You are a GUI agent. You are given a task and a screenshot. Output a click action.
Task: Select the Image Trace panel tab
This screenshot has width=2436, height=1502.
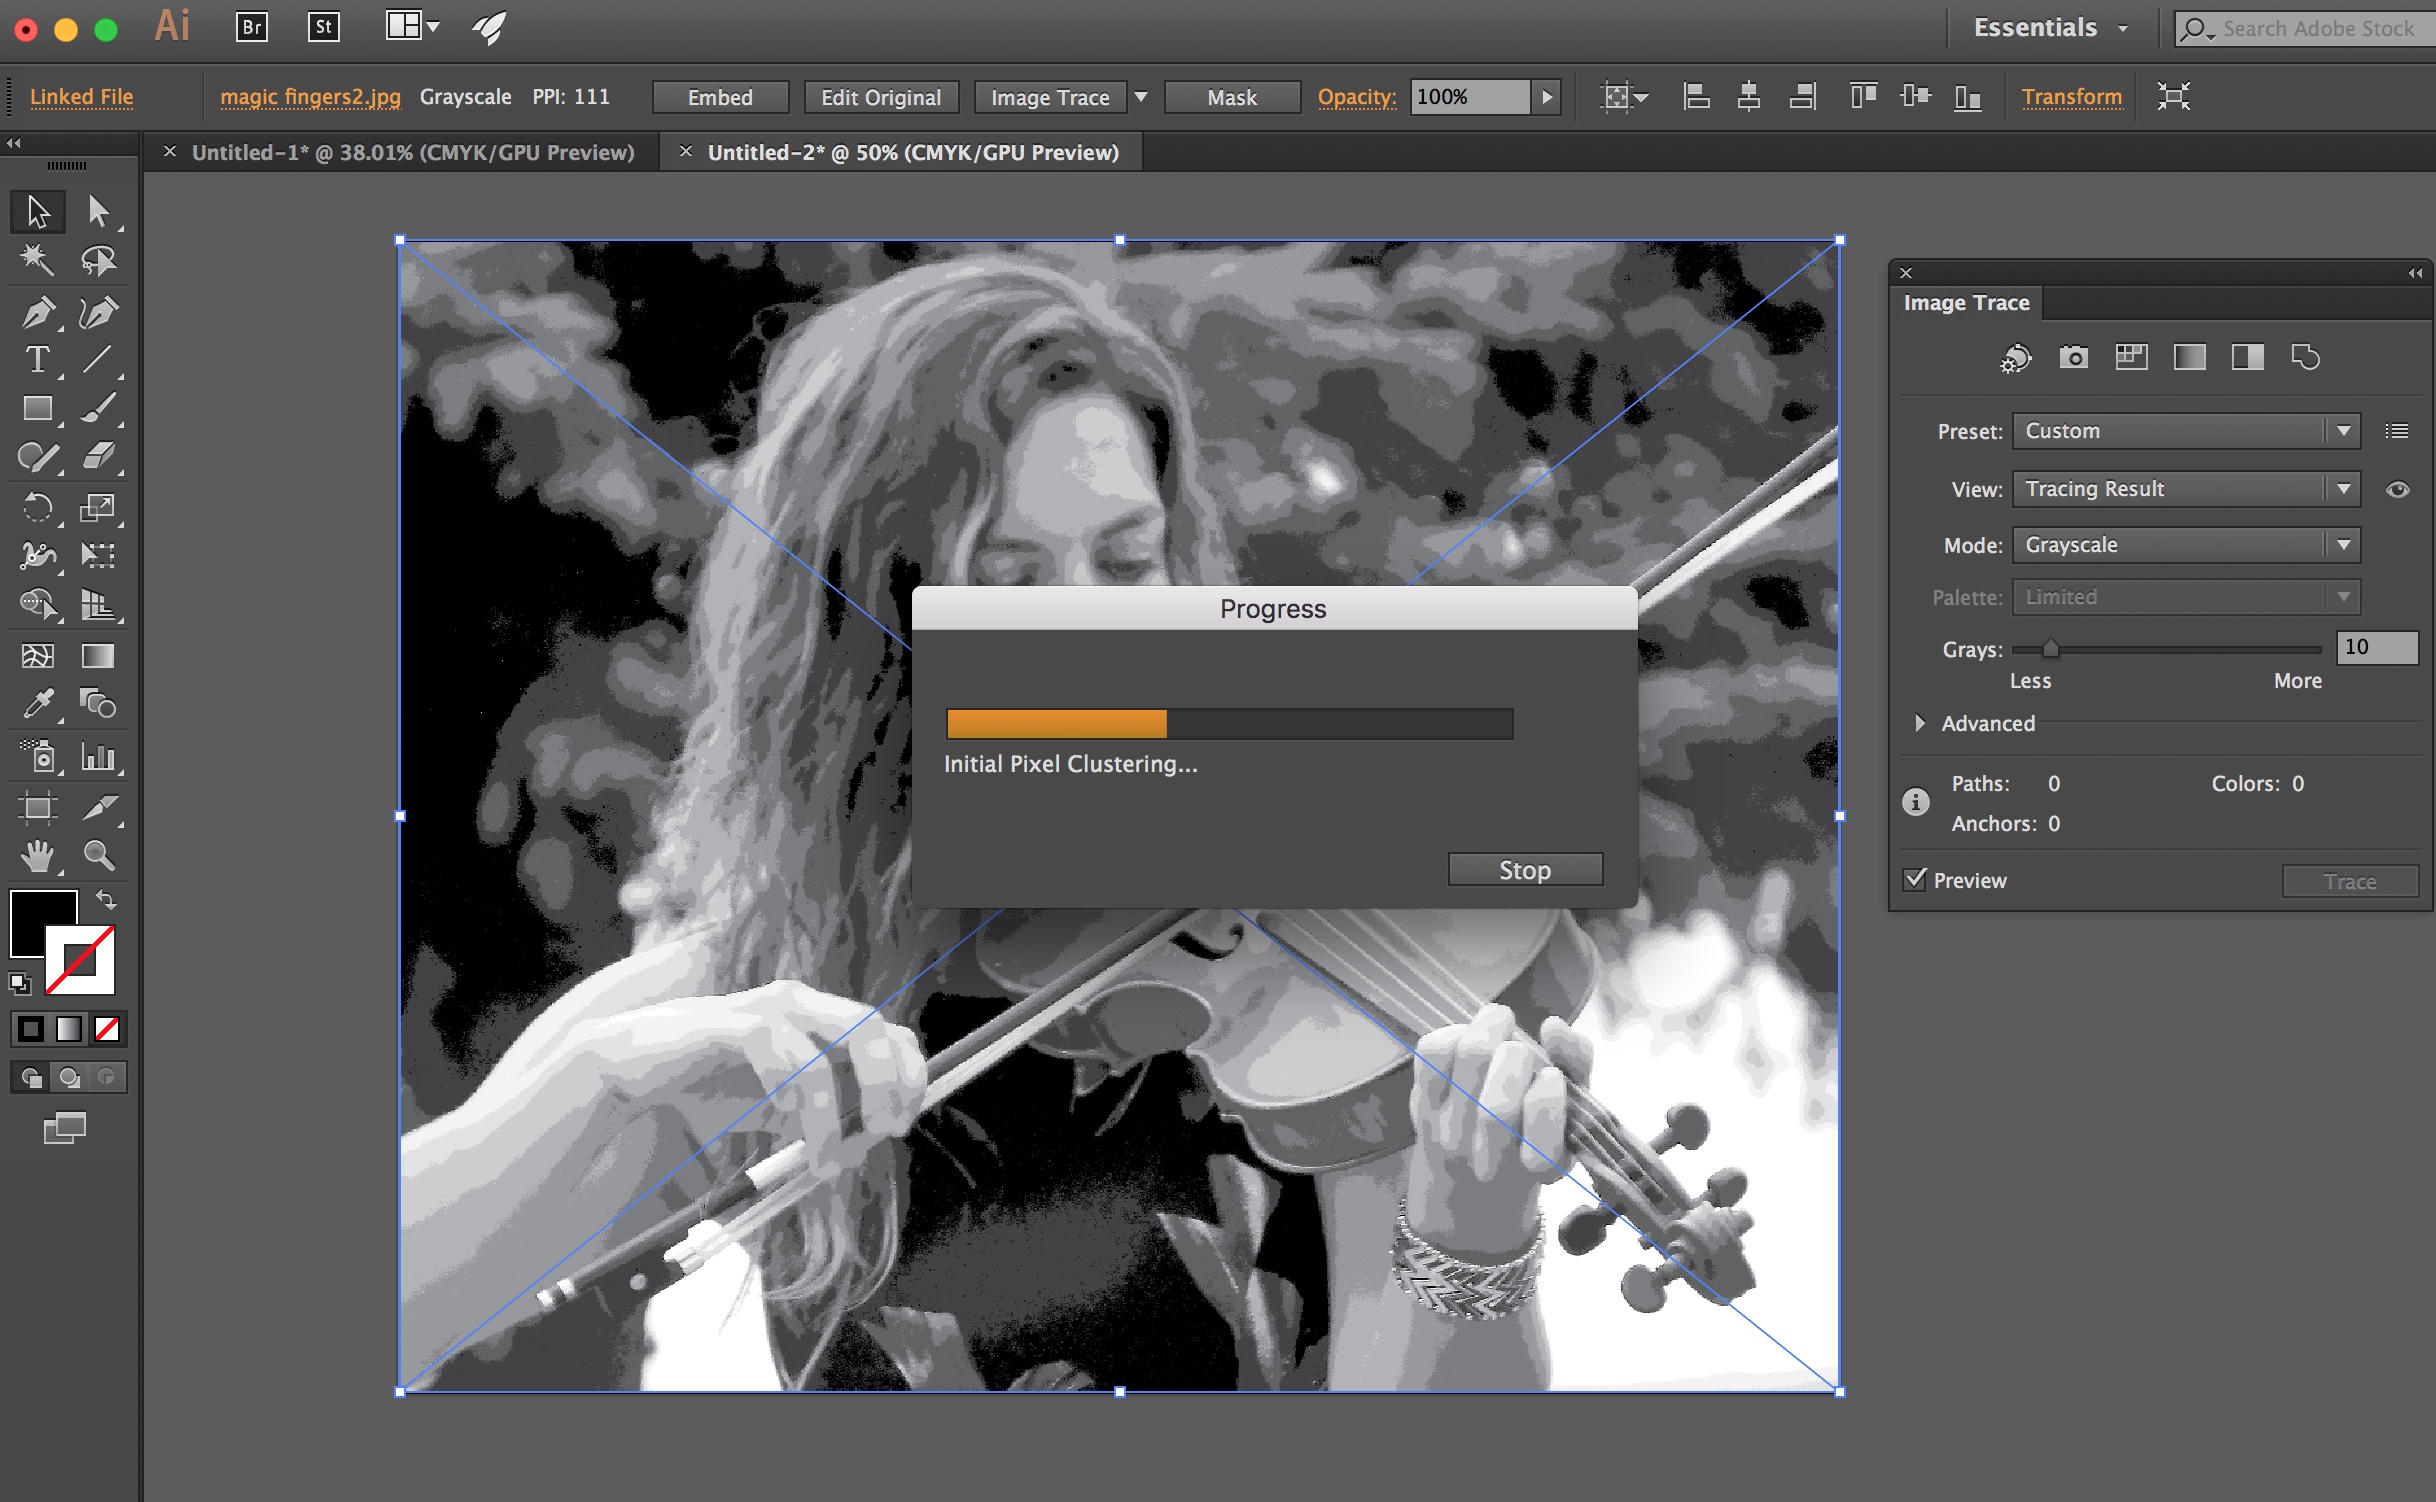click(1966, 302)
